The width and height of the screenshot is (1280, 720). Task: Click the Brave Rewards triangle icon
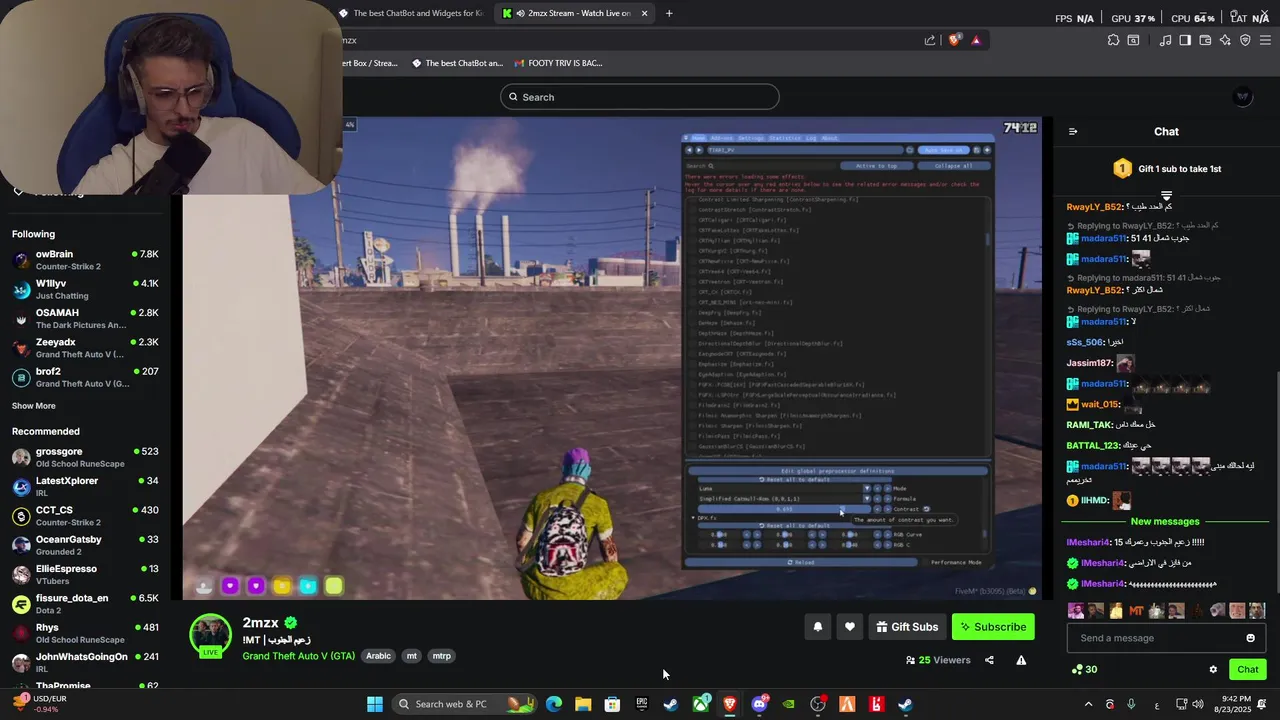tap(976, 40)
